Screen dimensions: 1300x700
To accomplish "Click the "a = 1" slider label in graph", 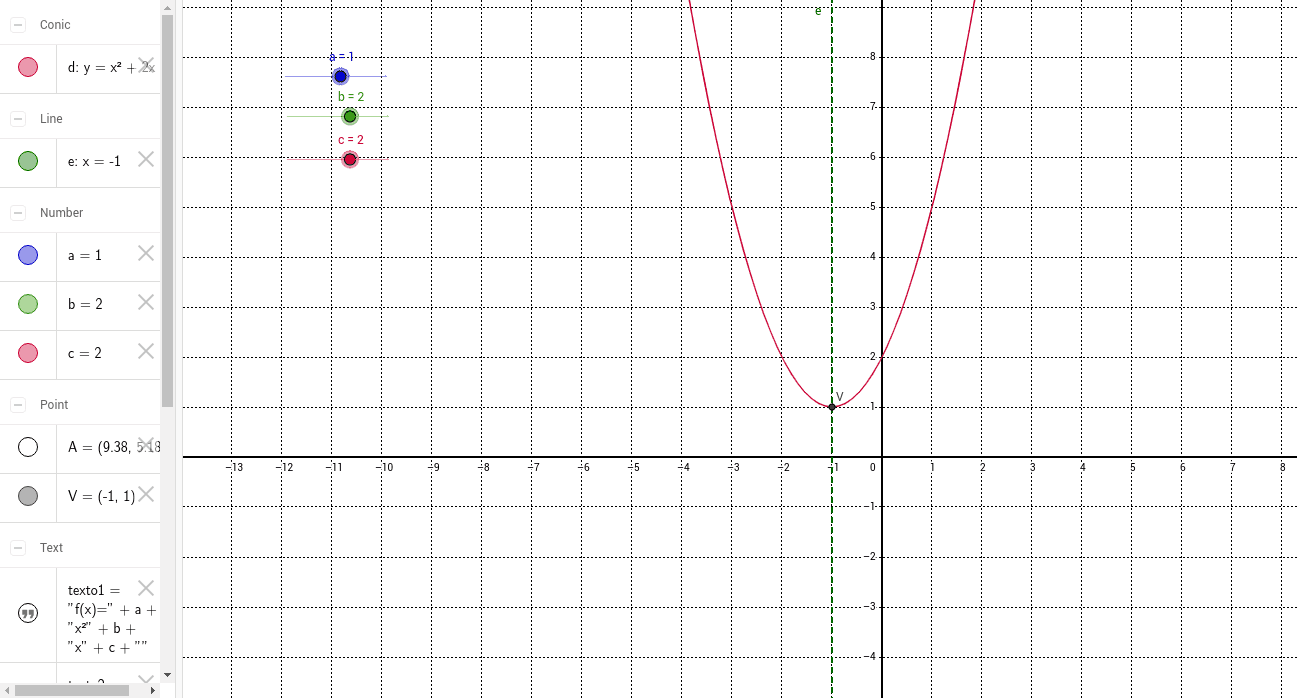I will (x=341, y=57).
